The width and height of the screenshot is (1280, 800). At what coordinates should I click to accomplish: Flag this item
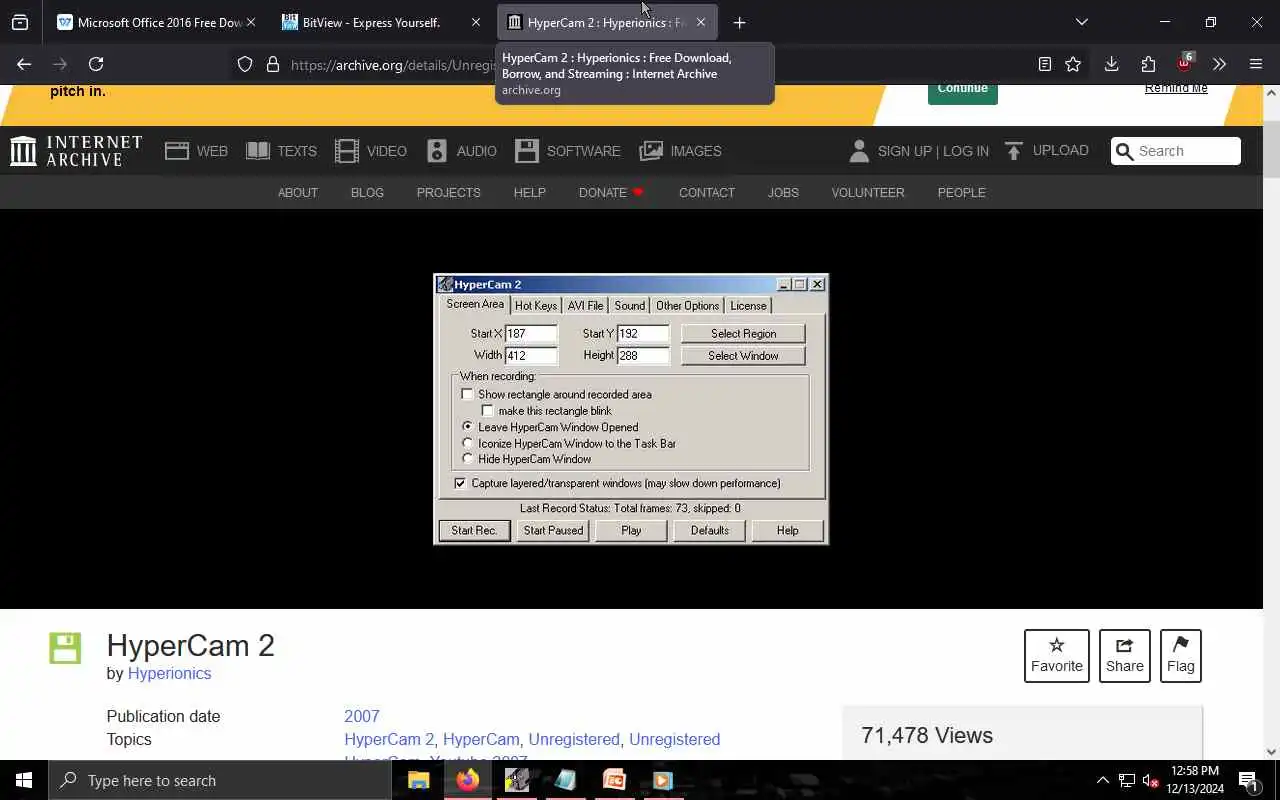[1181, 656]
